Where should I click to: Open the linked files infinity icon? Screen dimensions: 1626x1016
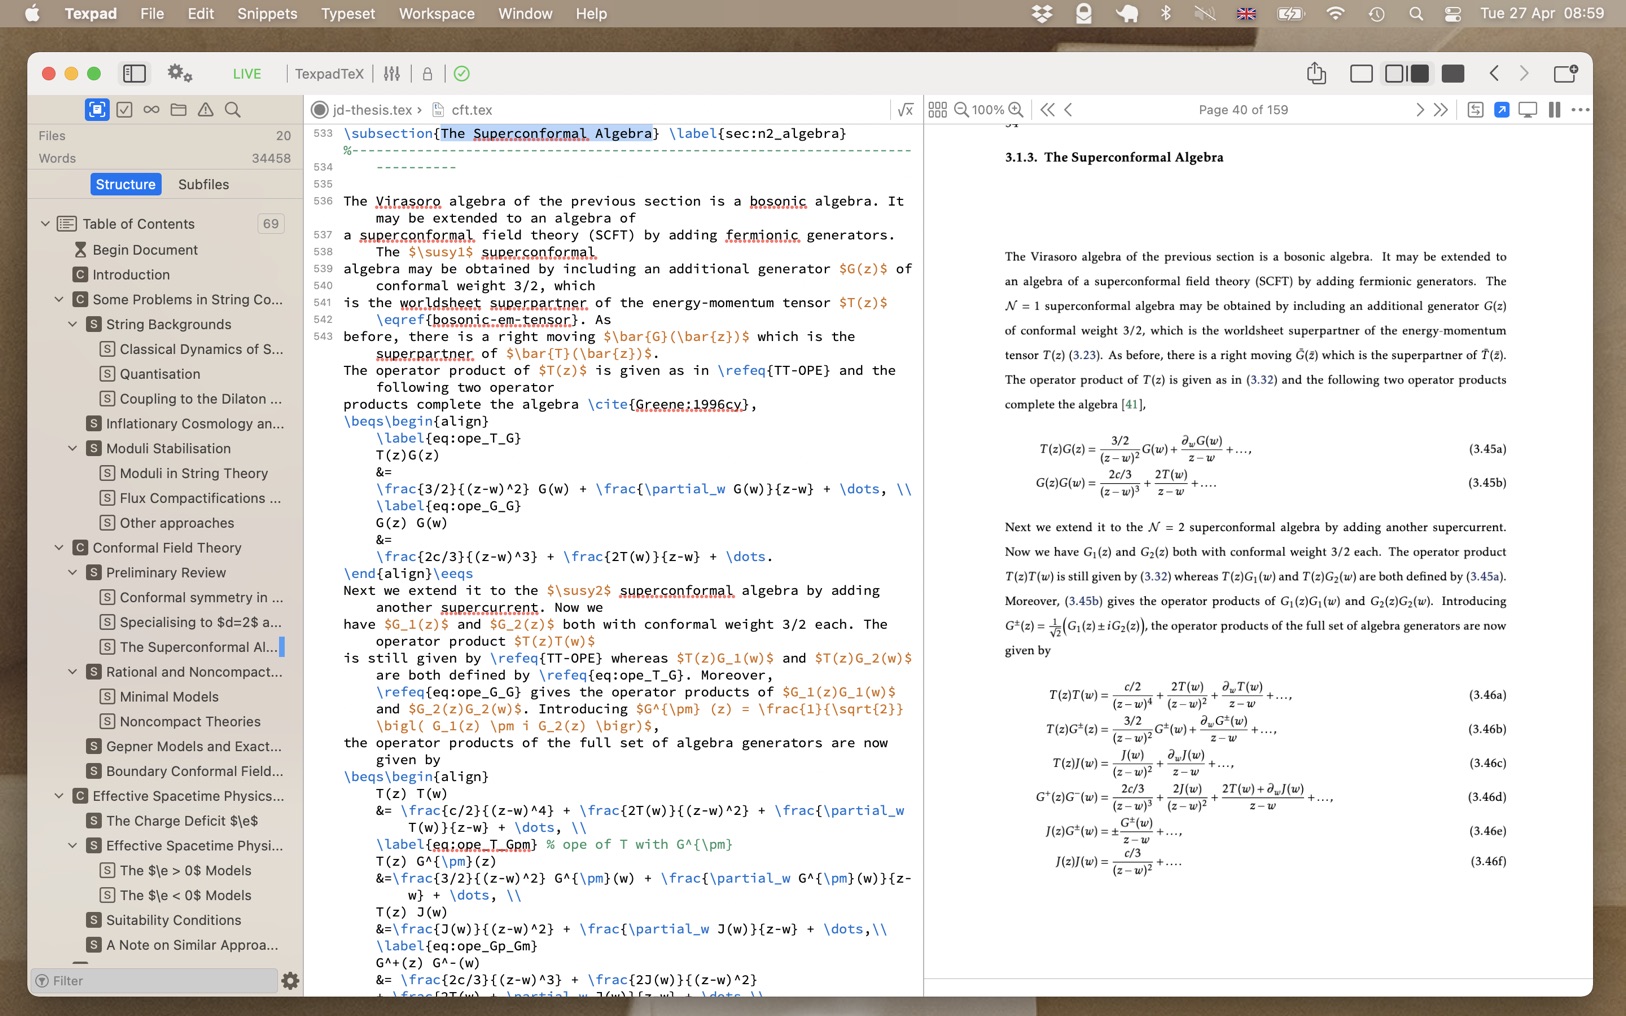point(151,110)
